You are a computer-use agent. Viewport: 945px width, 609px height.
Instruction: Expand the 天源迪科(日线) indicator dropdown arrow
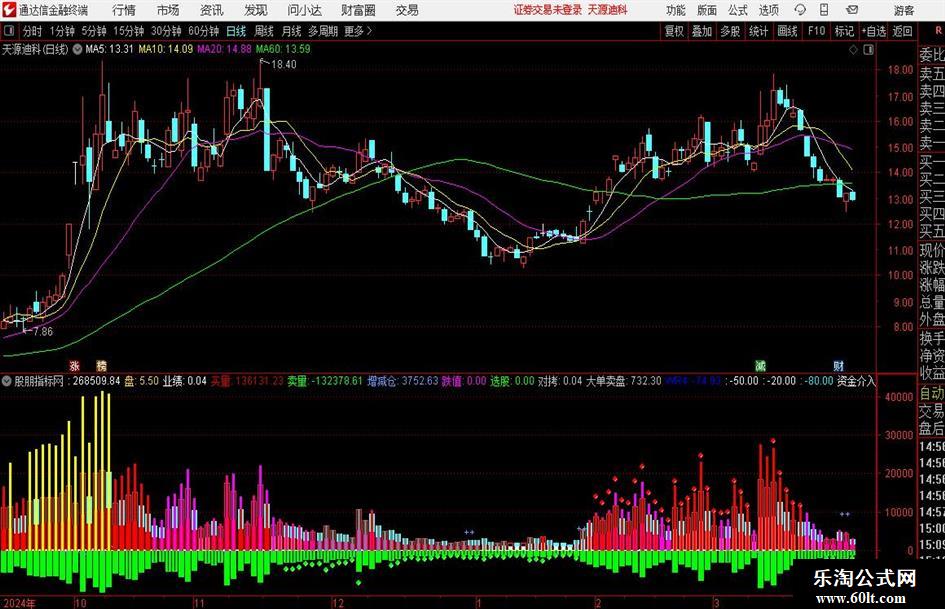pos(77,49)
